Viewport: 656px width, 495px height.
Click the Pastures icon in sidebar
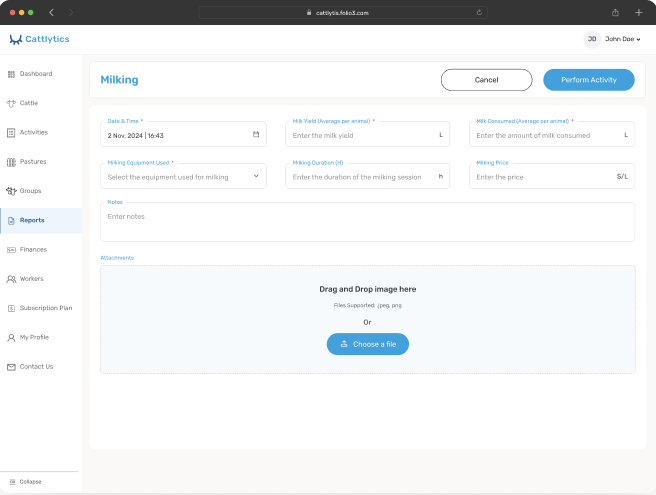pos(11,162)
